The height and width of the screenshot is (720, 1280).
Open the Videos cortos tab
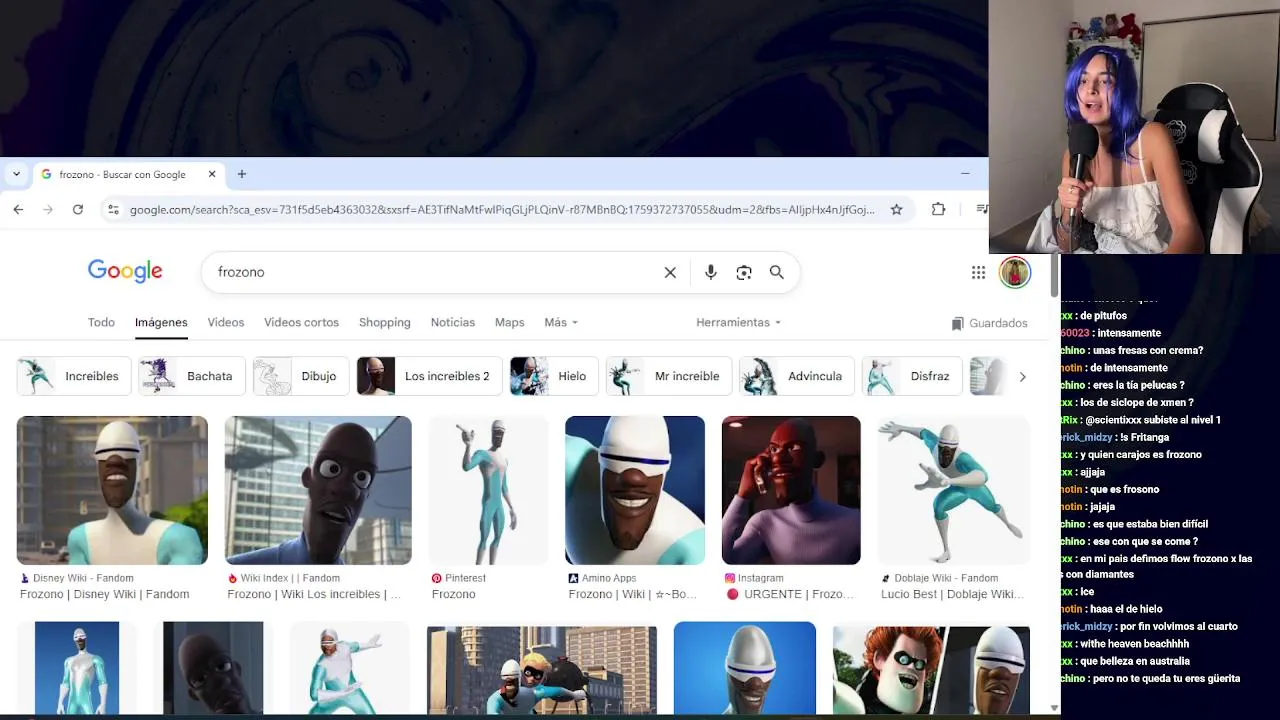pos(301,322)
